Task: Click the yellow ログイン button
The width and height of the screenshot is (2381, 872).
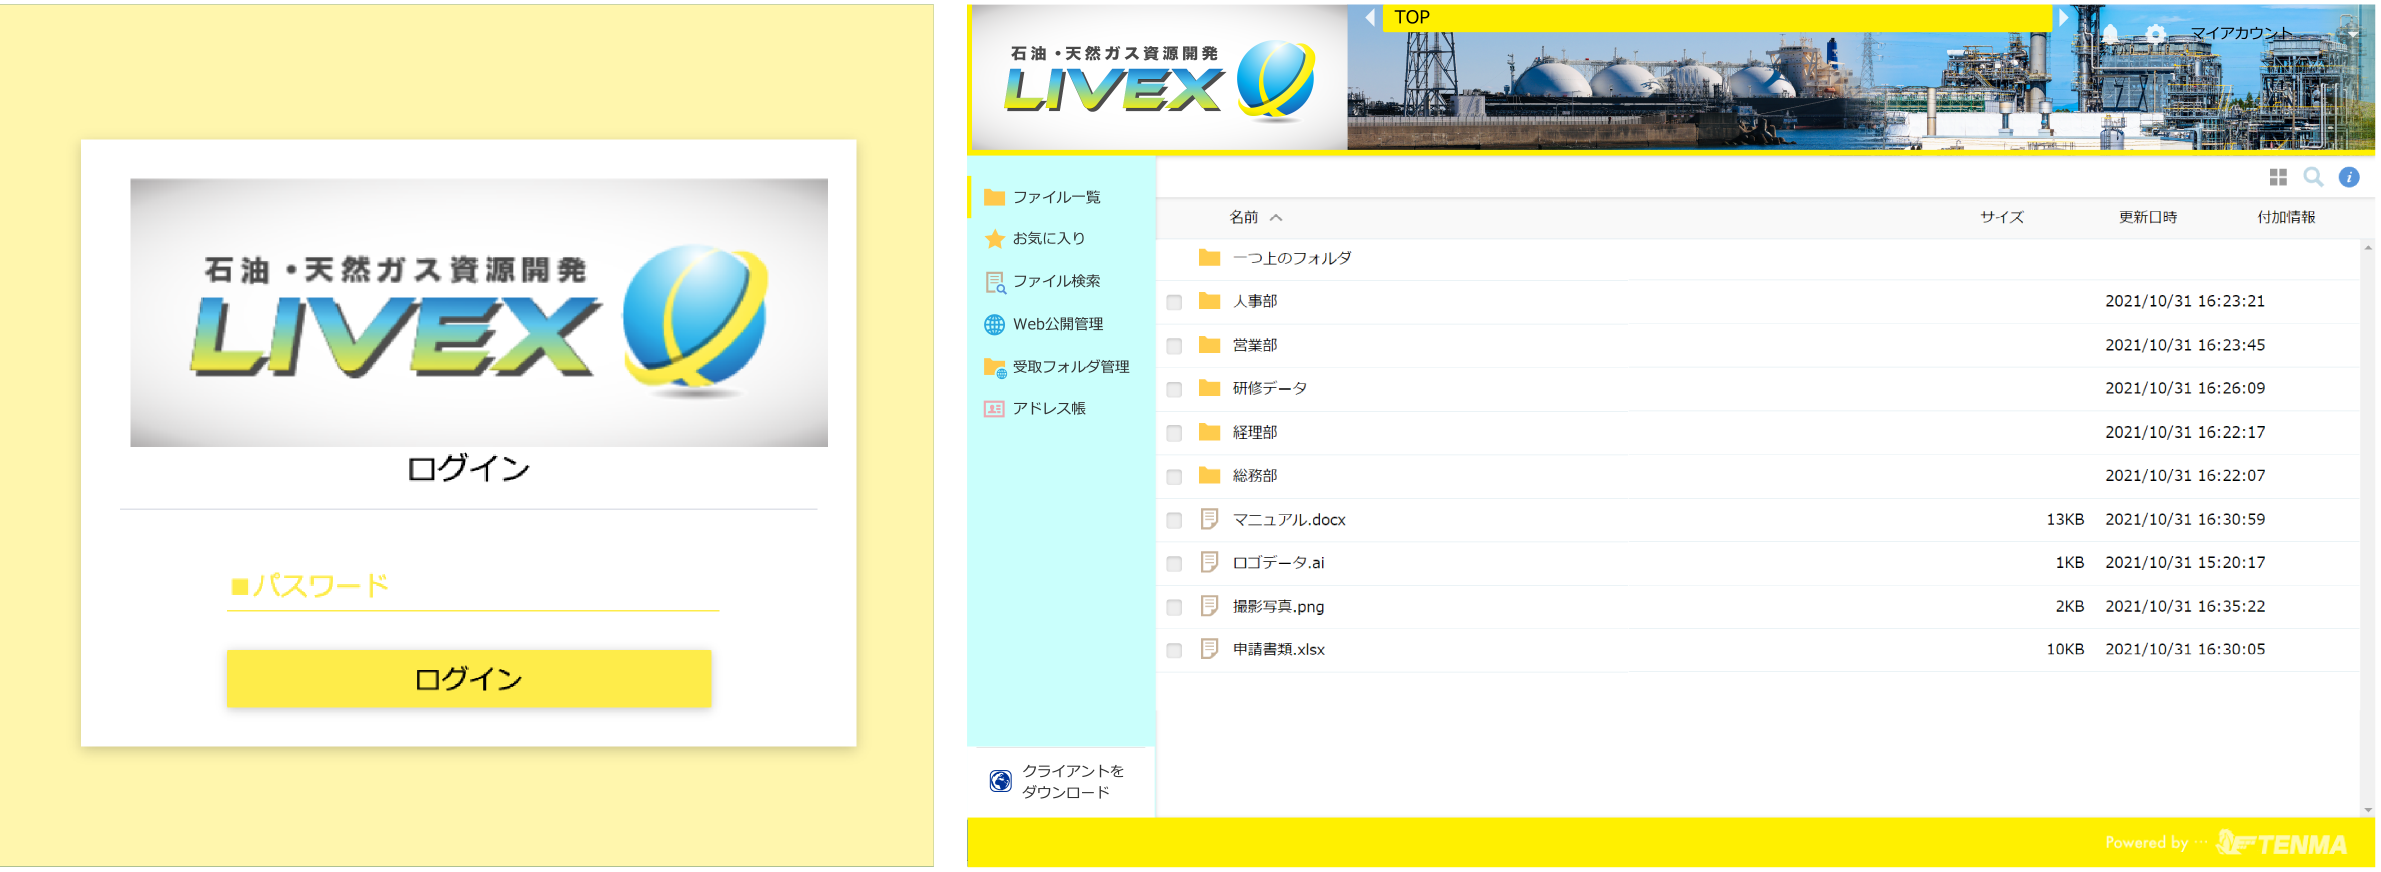Action: (x=469, y=679)
